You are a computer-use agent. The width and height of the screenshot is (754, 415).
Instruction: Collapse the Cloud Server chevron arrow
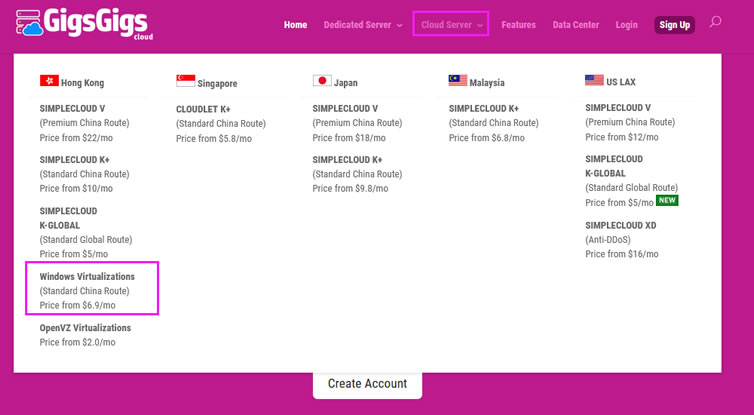click(480, 25)
